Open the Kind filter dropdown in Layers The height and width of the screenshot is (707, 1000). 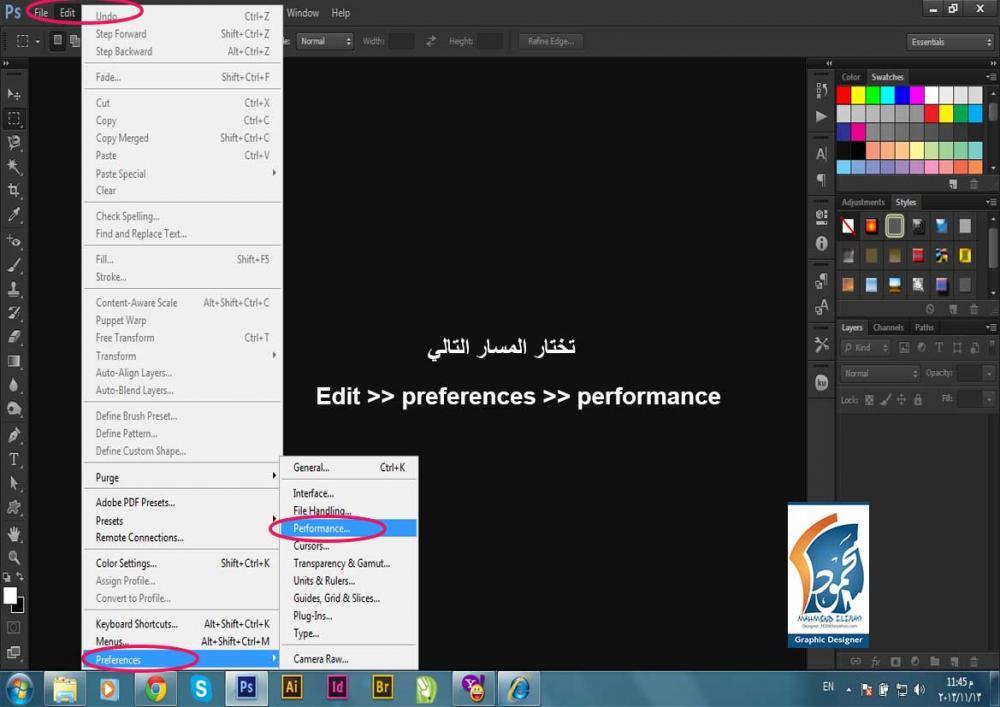coord(866,347)
